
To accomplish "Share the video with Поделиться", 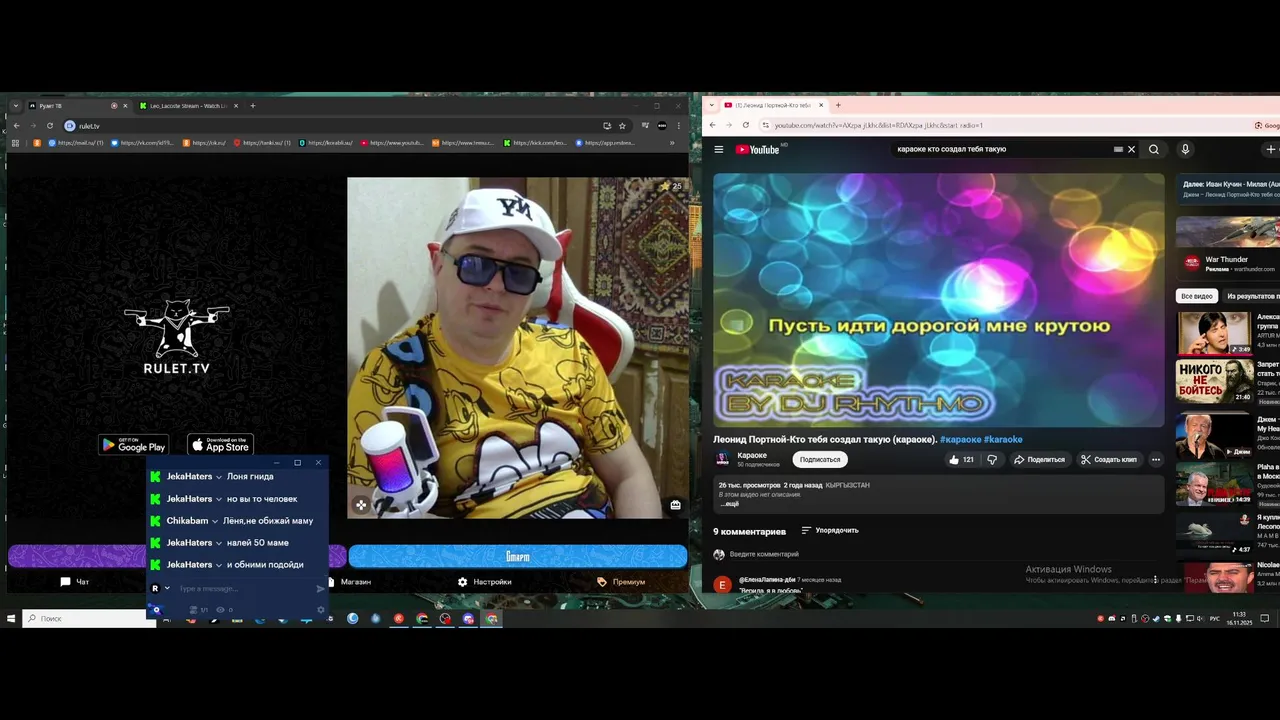I will pyautogui.click(x=1039, y=460).
